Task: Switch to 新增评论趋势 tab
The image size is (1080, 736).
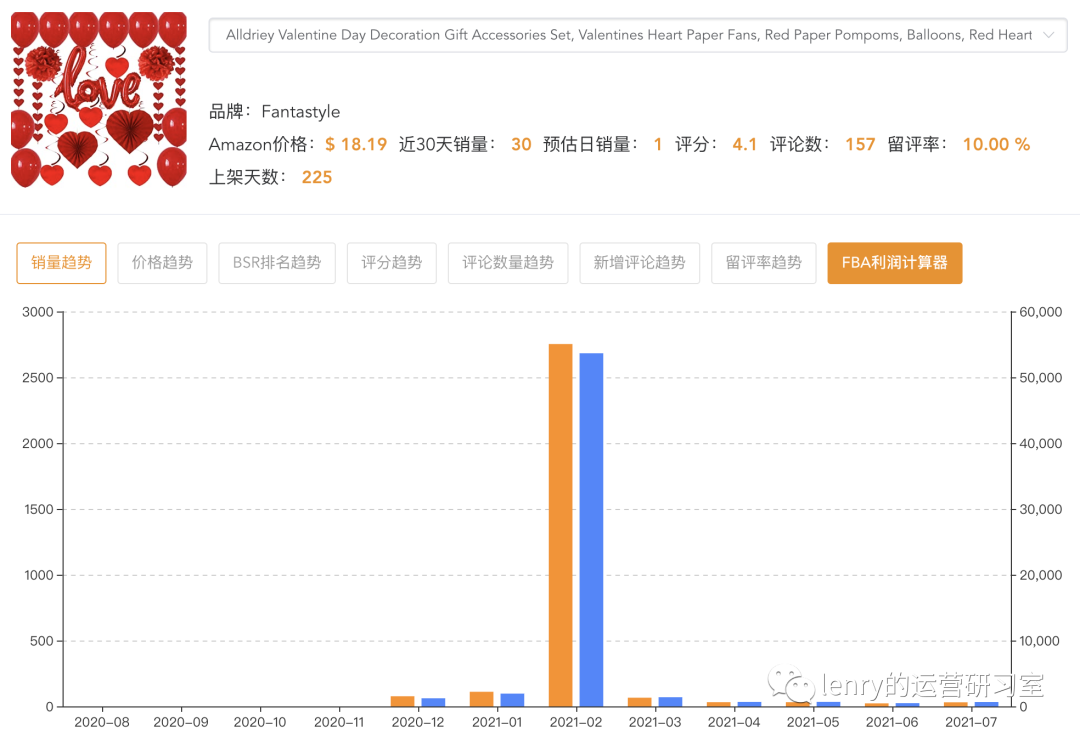Action: point(639,262)
